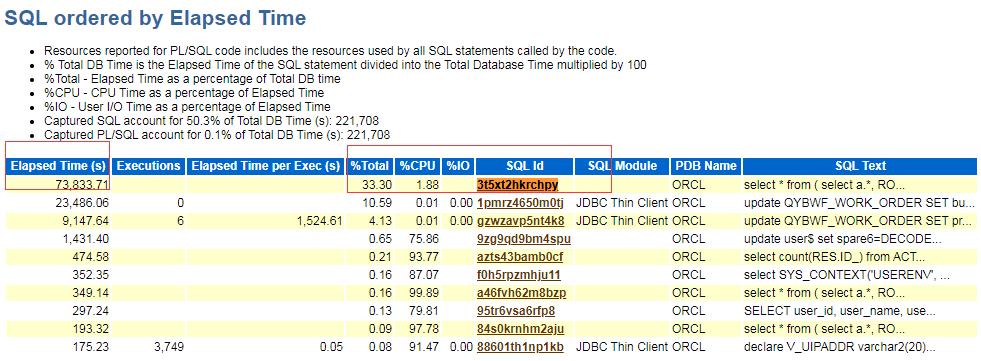Image resolution: width=981 pixels, height=361 pixels.
Task: Click the Elapsed Time (s) column header
Action: (58, 166)
